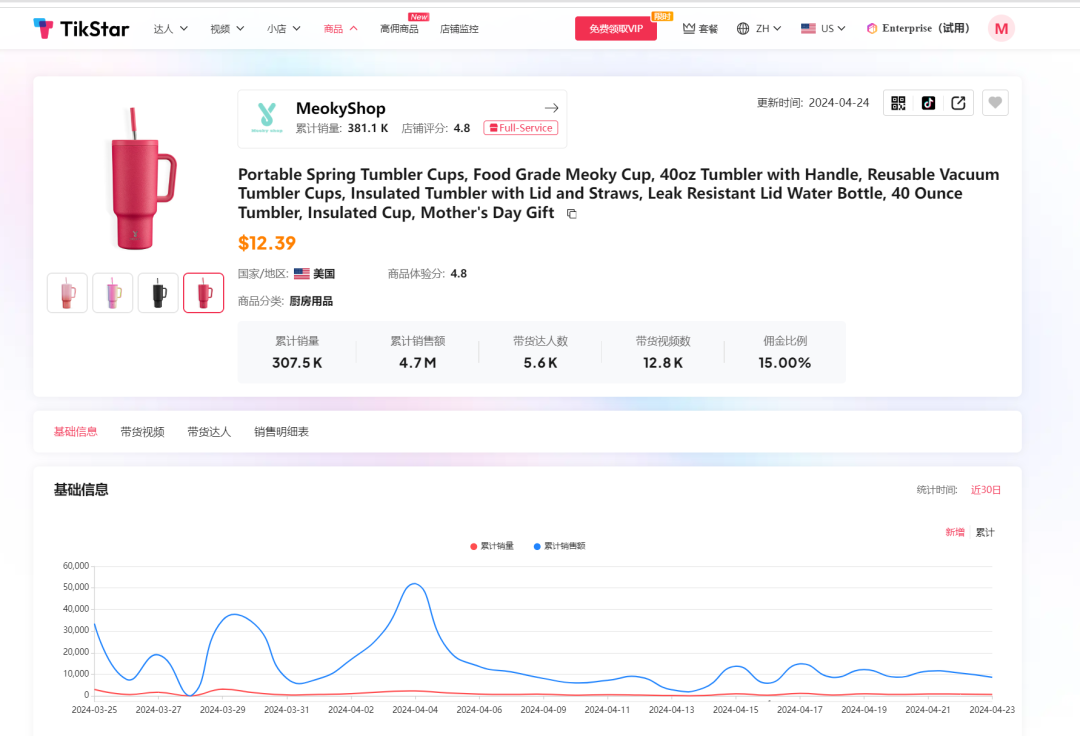Click the 12.8 K video count value

663,363
